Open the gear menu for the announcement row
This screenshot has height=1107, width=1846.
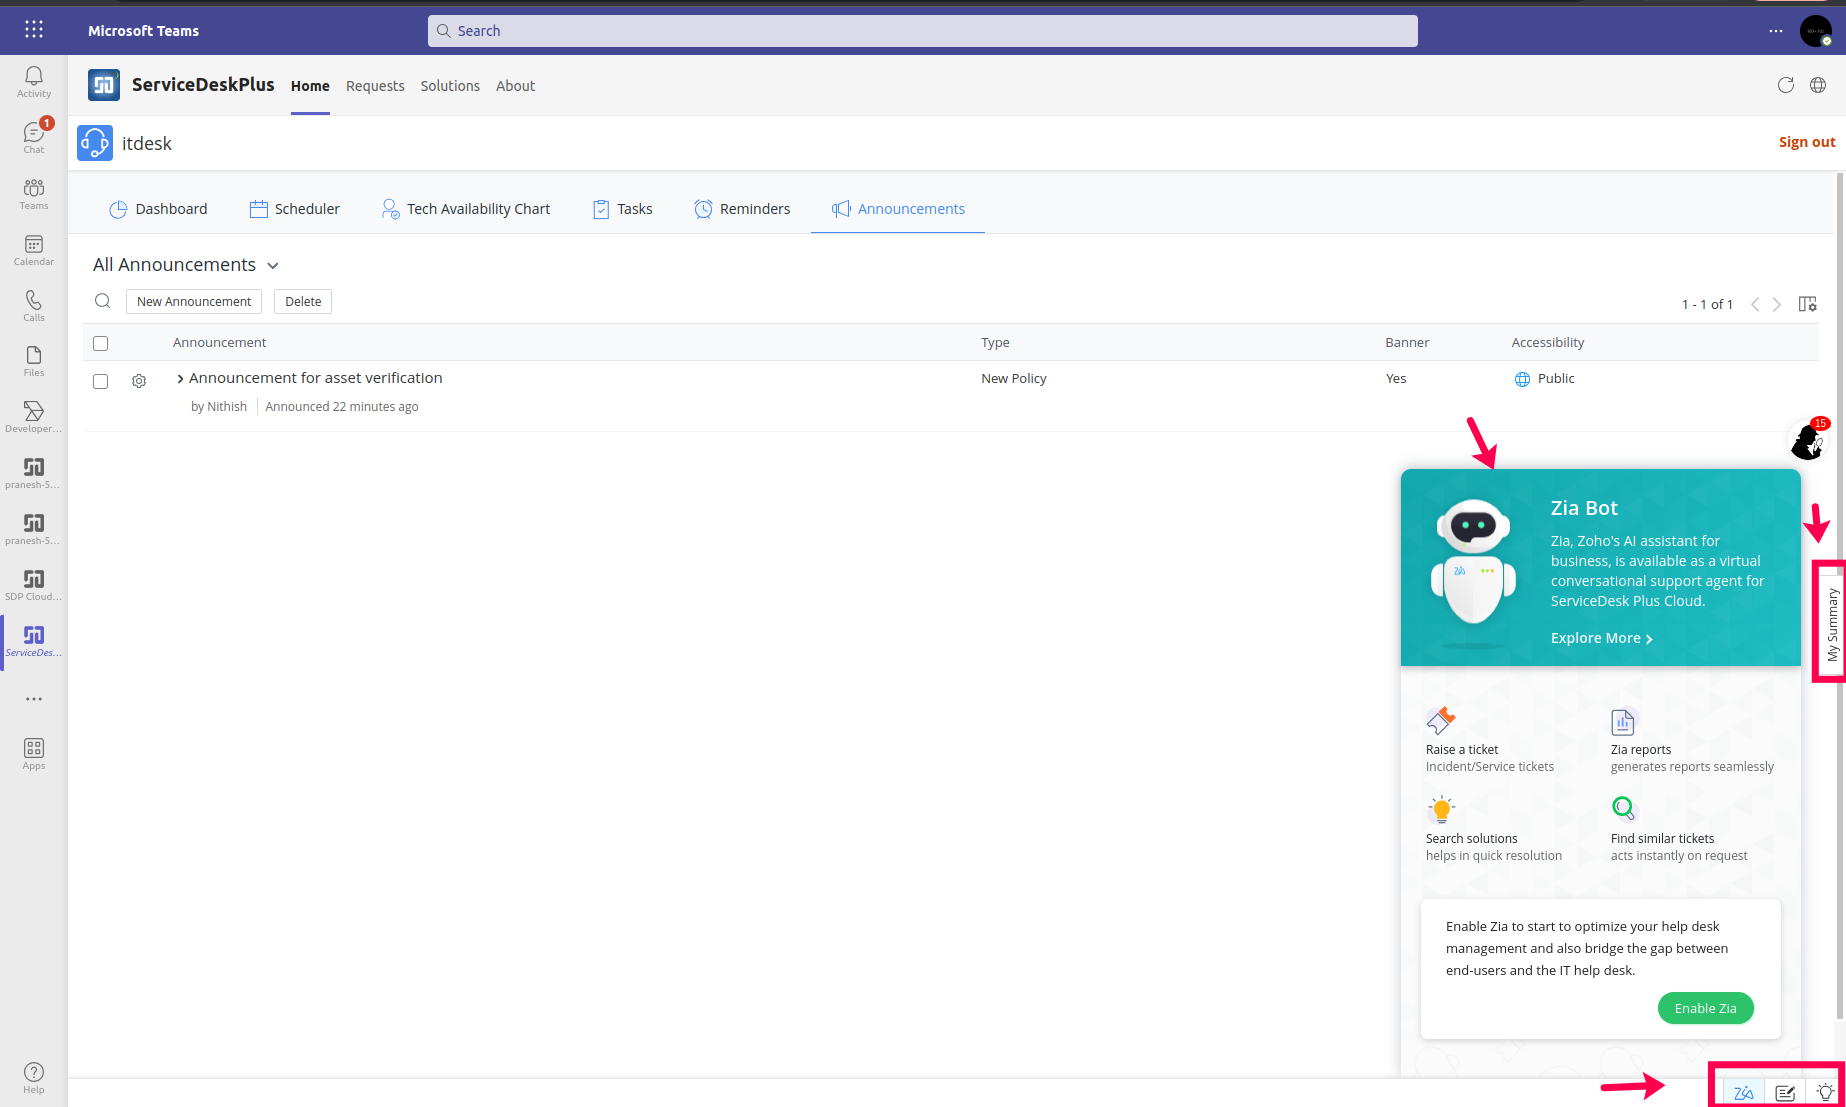click(x=139, y=381)
